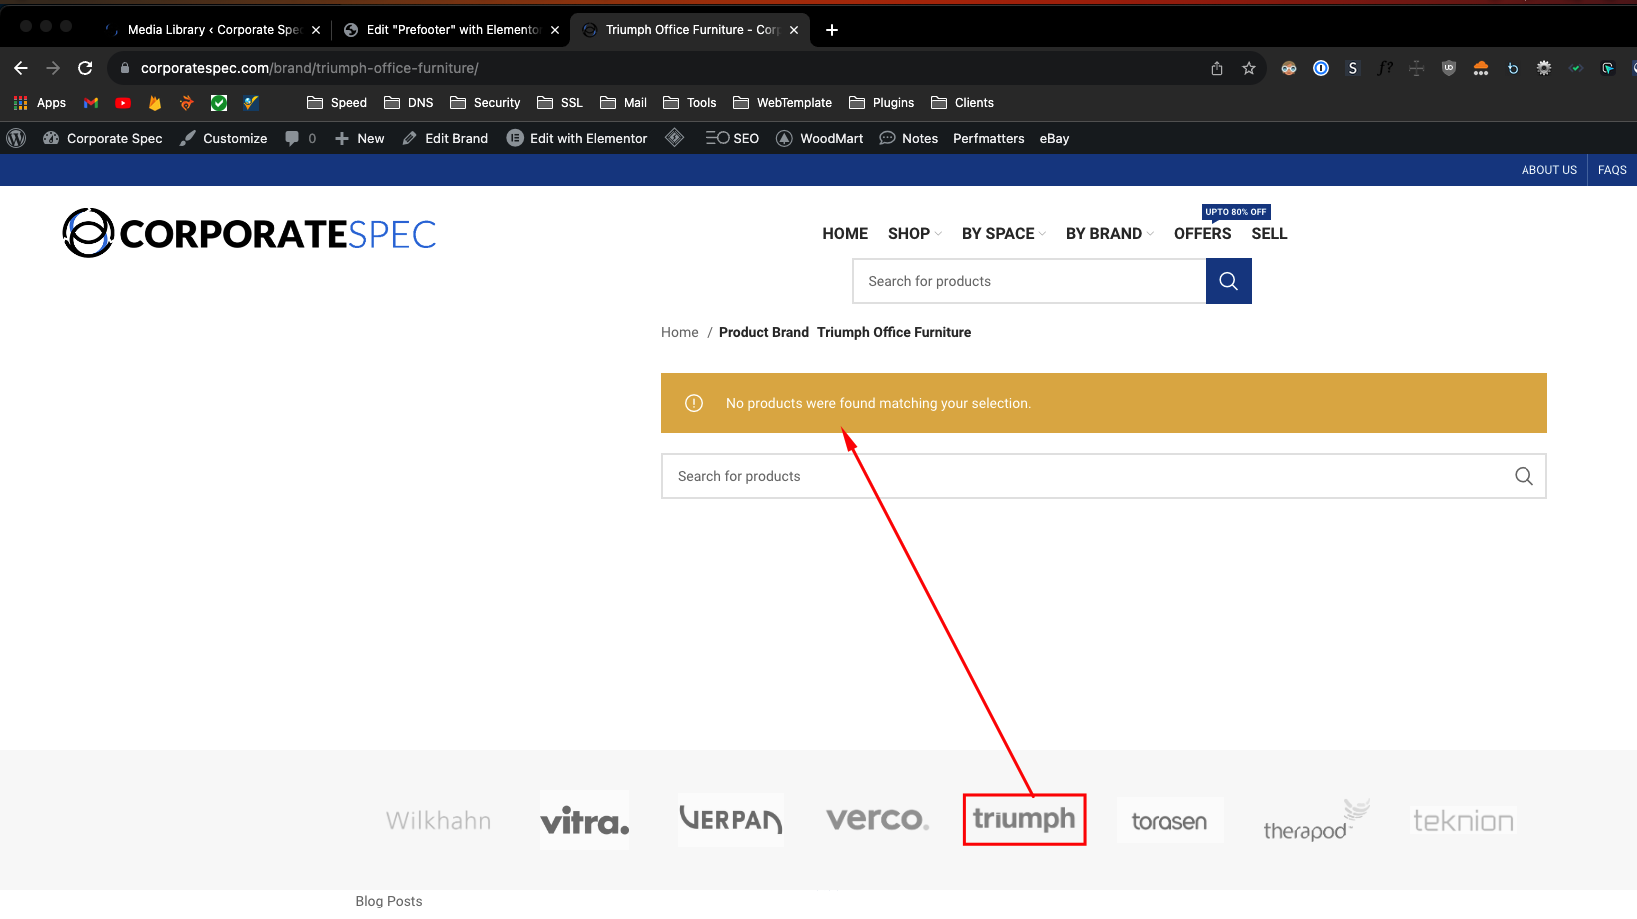Click the browser back arrow
This screenshot has height=919, width=1637.
pyautogui.click(x=21, y=68)
